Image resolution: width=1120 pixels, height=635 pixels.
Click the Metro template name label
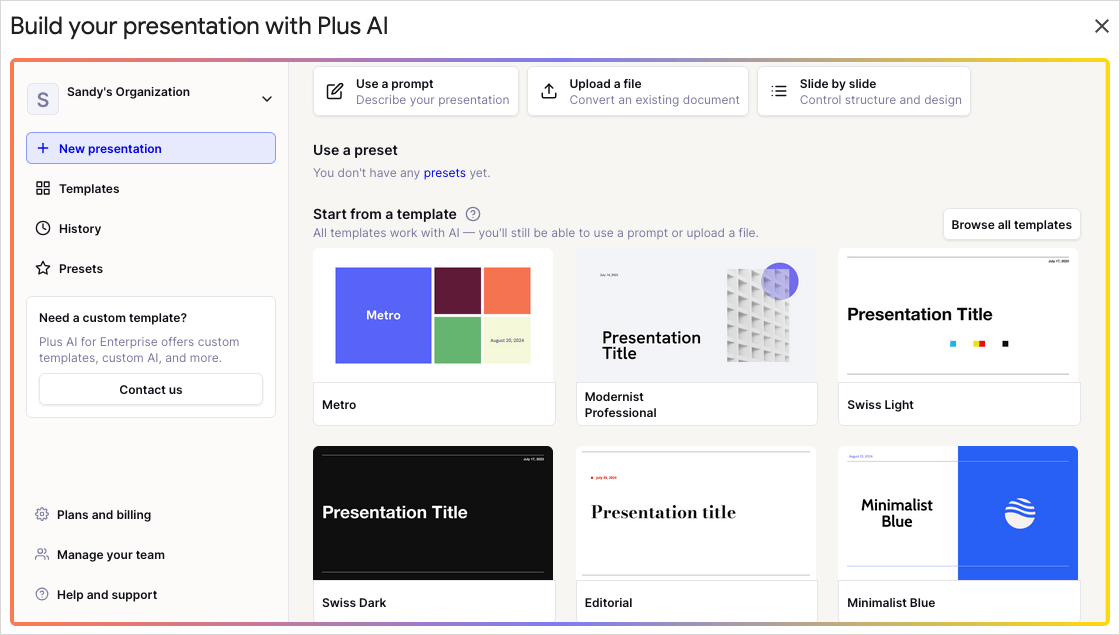point(339,404)
